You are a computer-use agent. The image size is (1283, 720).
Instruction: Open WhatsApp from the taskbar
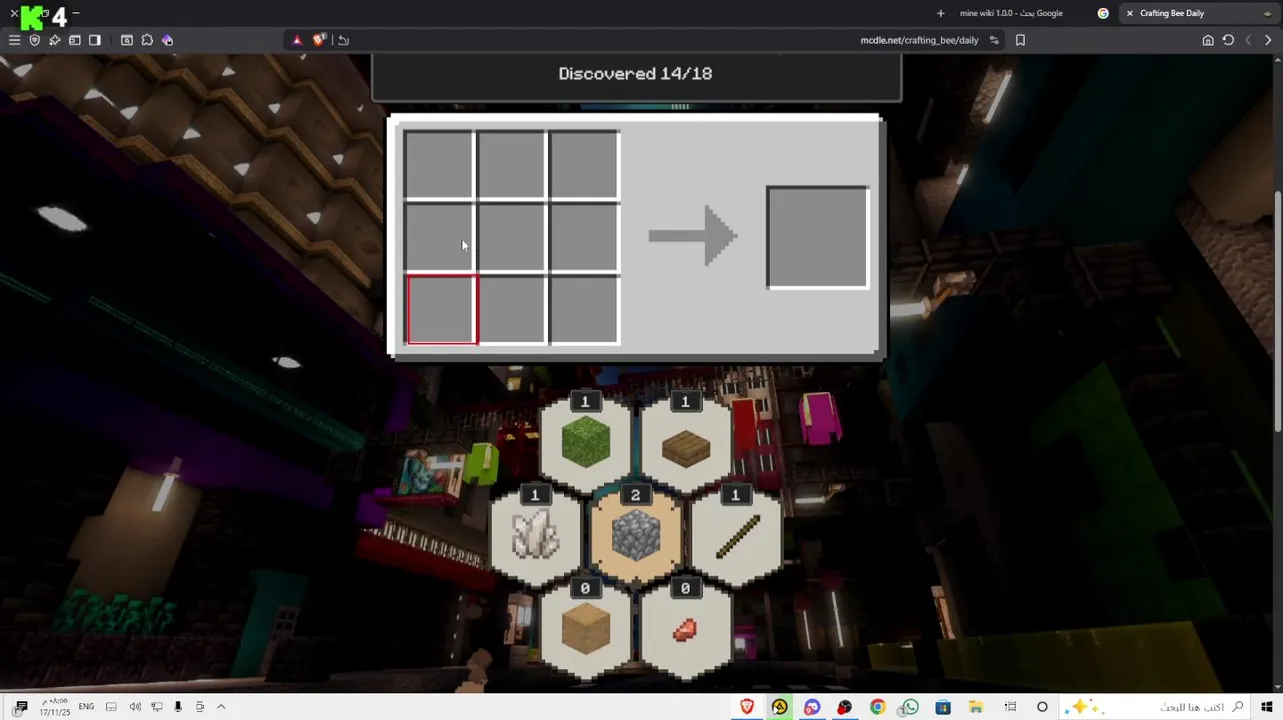tap(909, 707)
